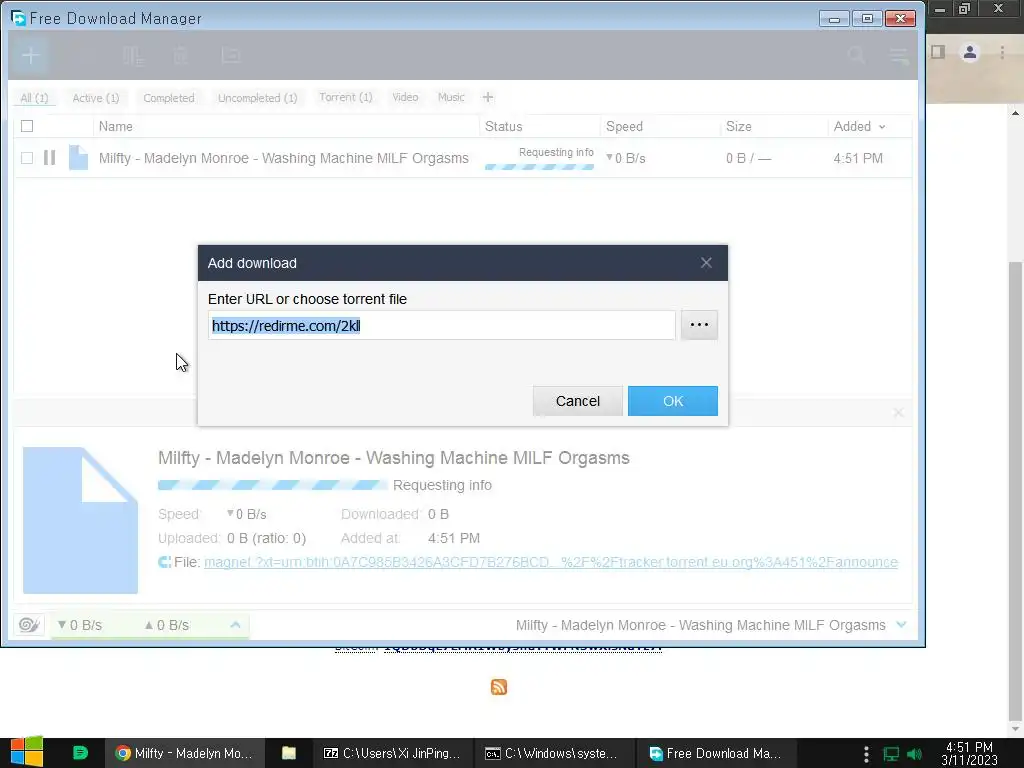This screenshot has height=768, width=1024.
Task: Click the download speed 0 B/s in bottom bar
Action: (x=80, y=625)
